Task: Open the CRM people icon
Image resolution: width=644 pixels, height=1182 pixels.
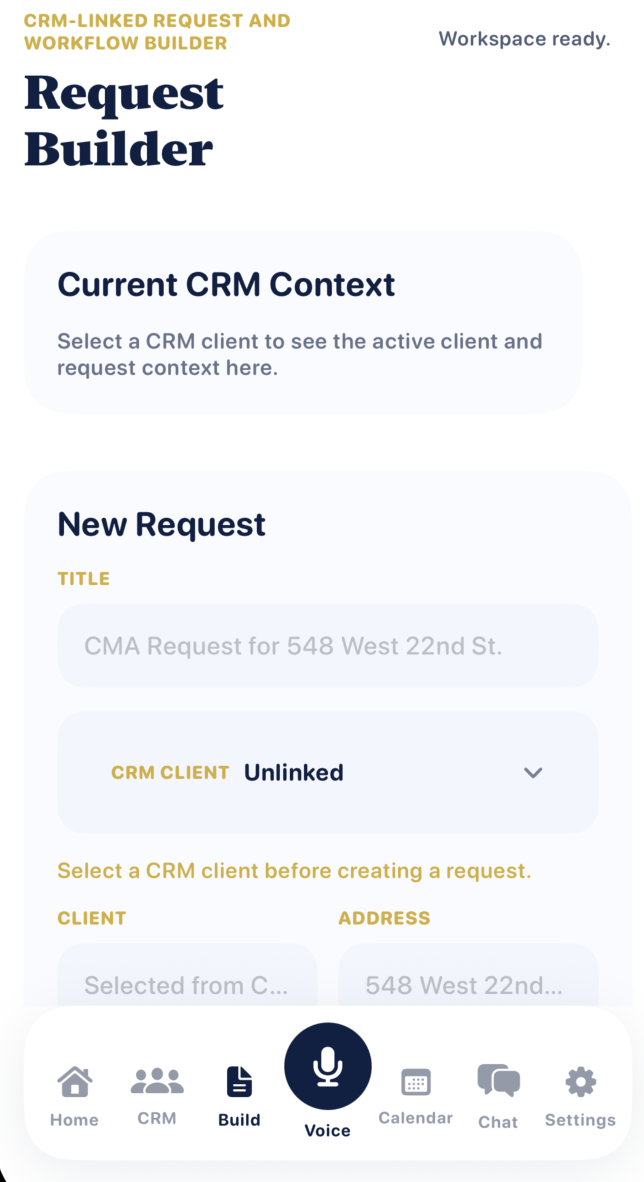Action: coord(156,1082)
